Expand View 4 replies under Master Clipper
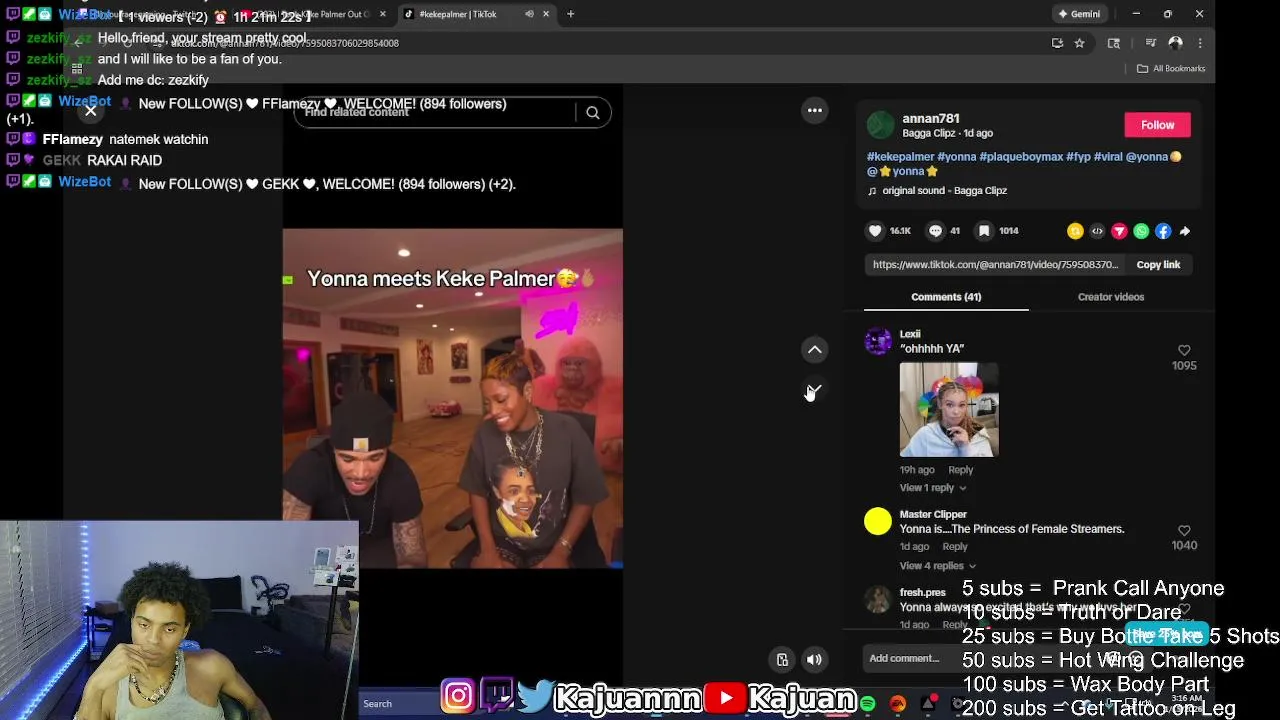 (937, 566)
